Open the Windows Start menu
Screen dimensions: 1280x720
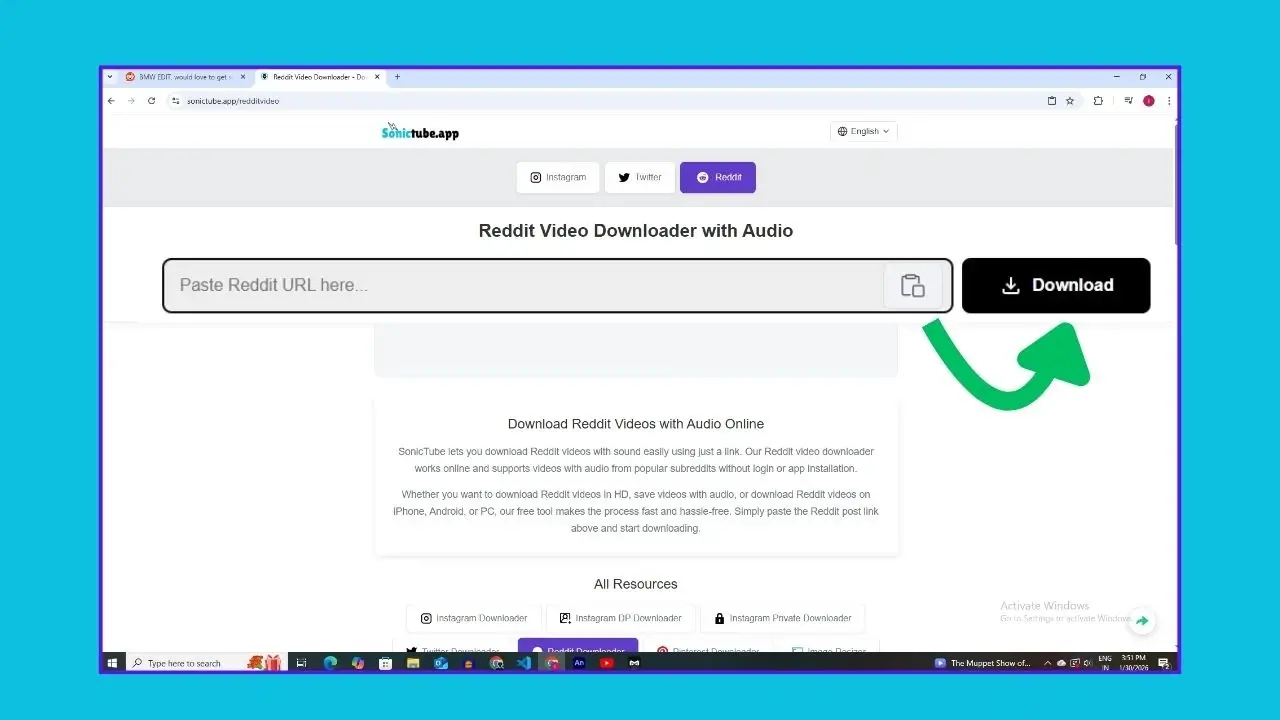(113, 663)
